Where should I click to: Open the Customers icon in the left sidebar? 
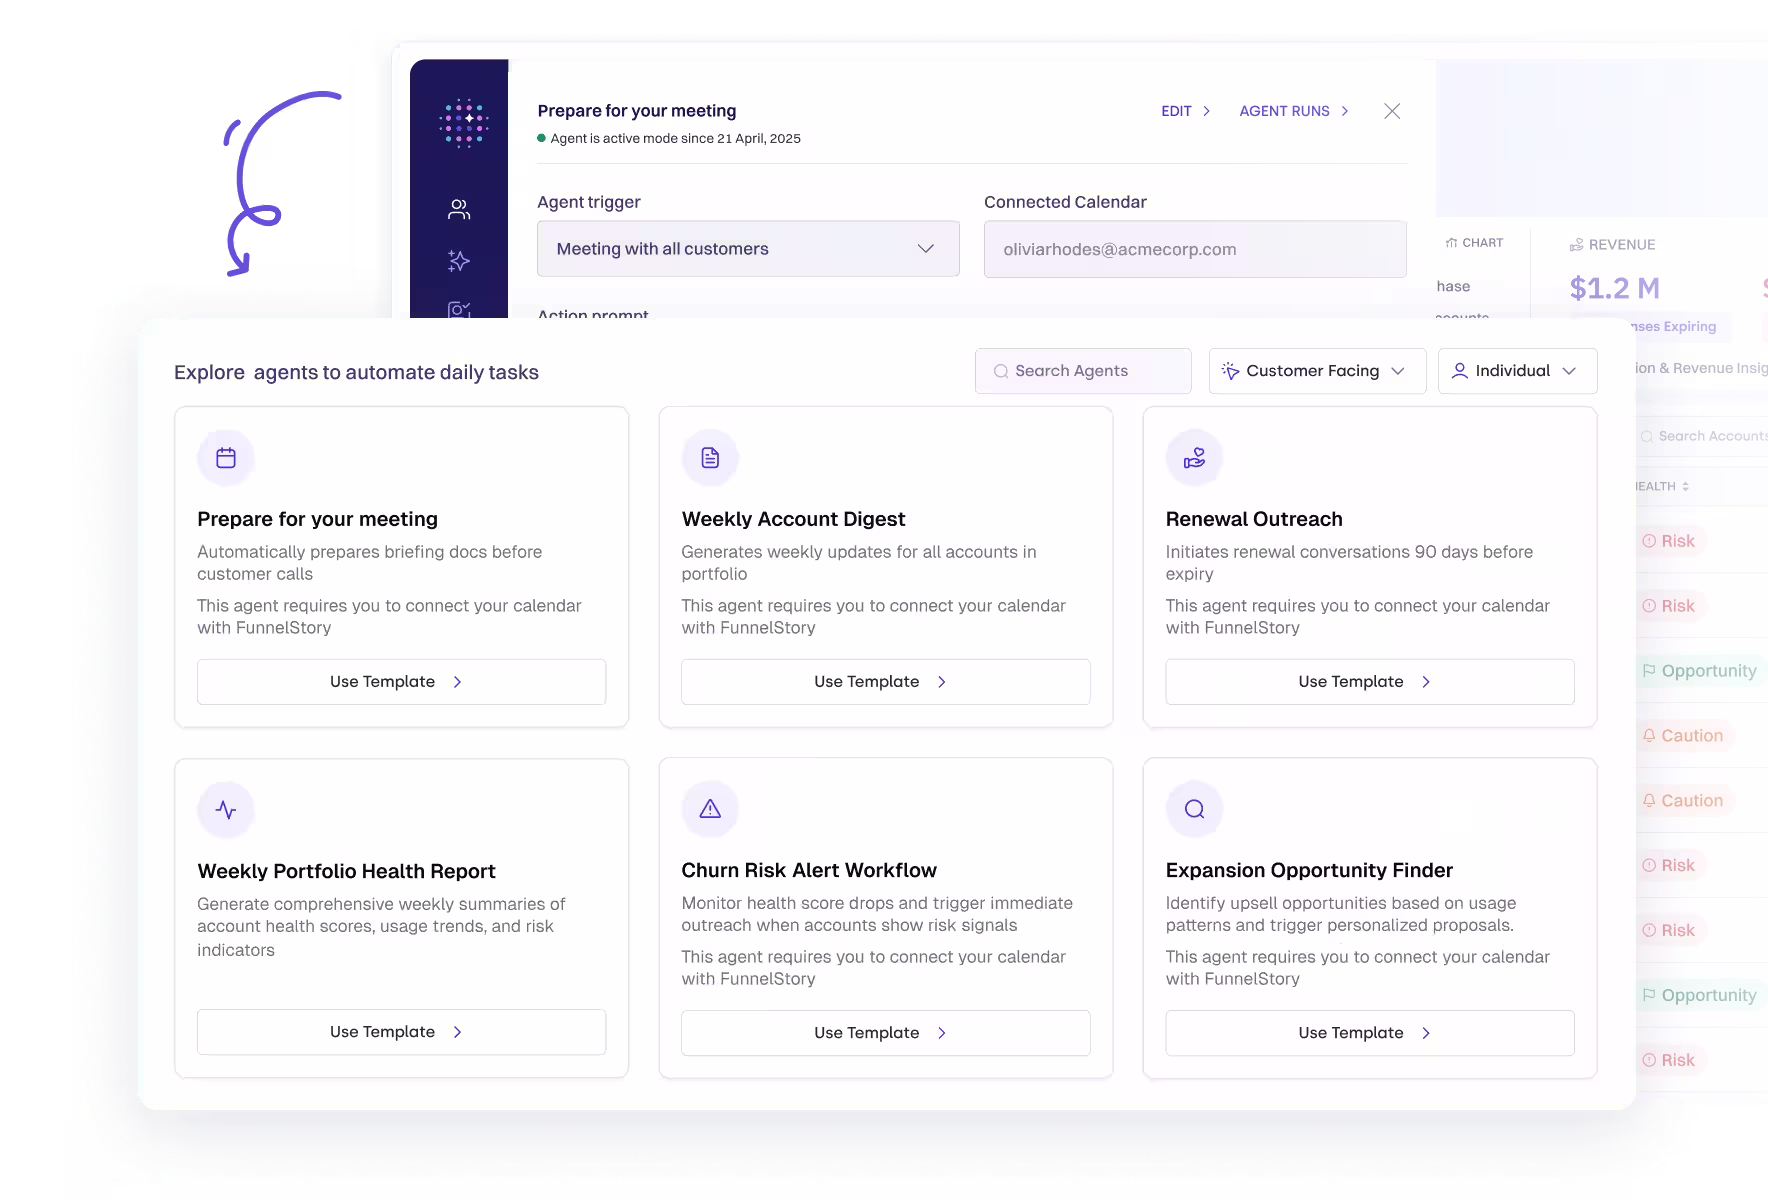pos(458,208)
